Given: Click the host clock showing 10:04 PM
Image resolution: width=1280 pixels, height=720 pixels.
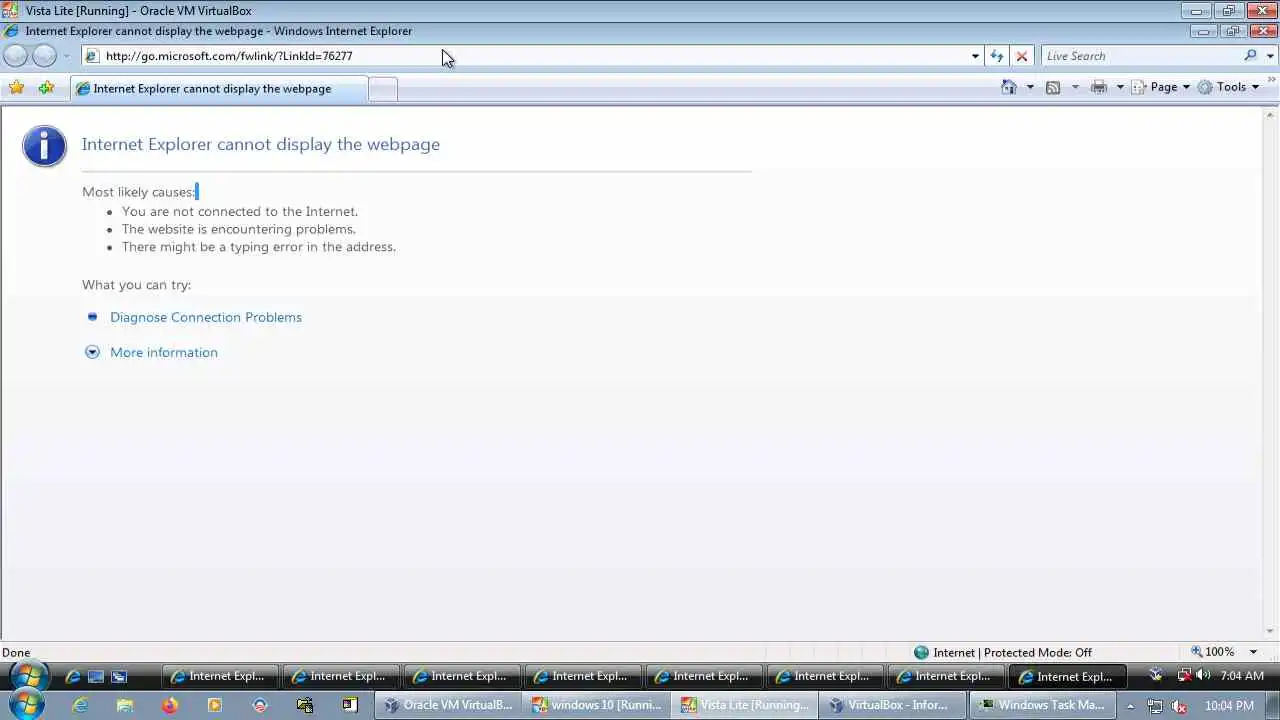Looking at the screenshot, I should (x=1229, y=706).
